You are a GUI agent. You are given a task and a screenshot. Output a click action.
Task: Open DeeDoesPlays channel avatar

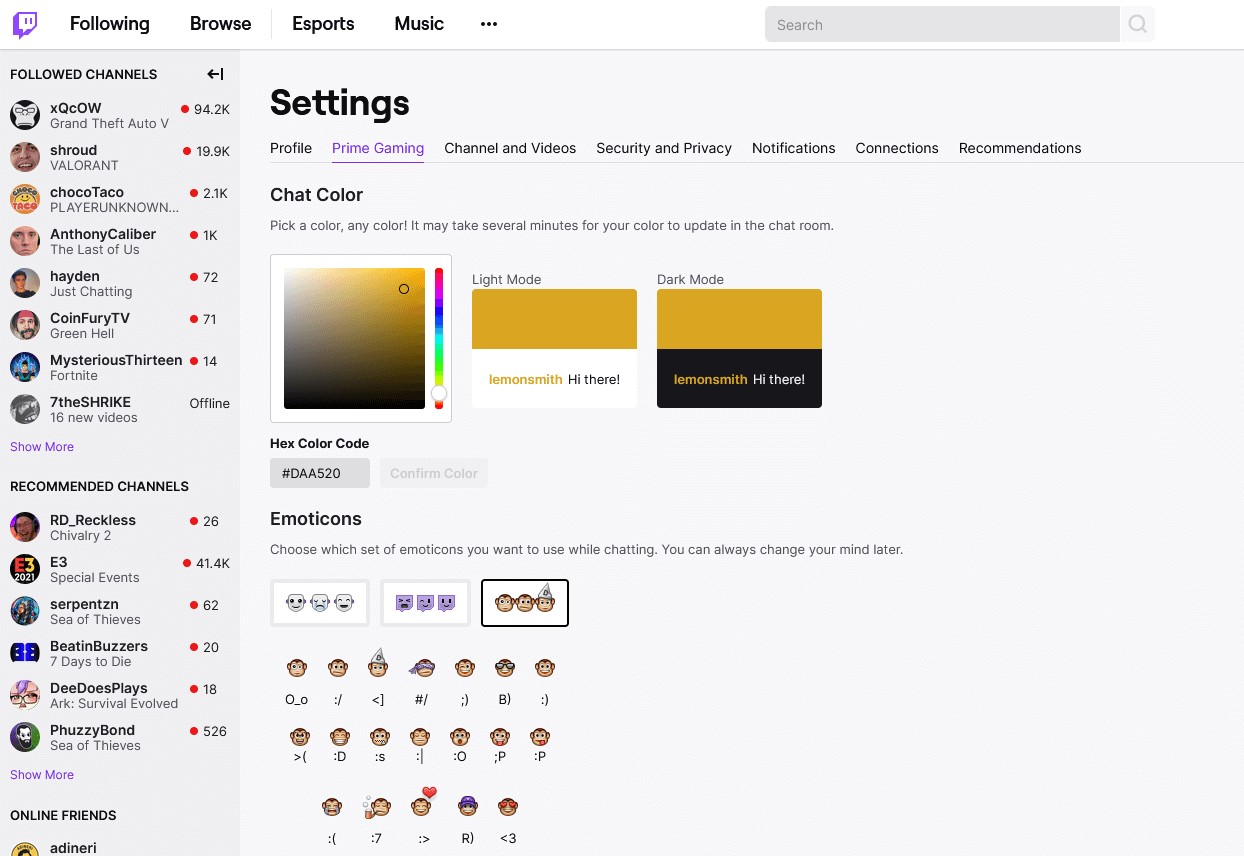(x=25, y=695)
